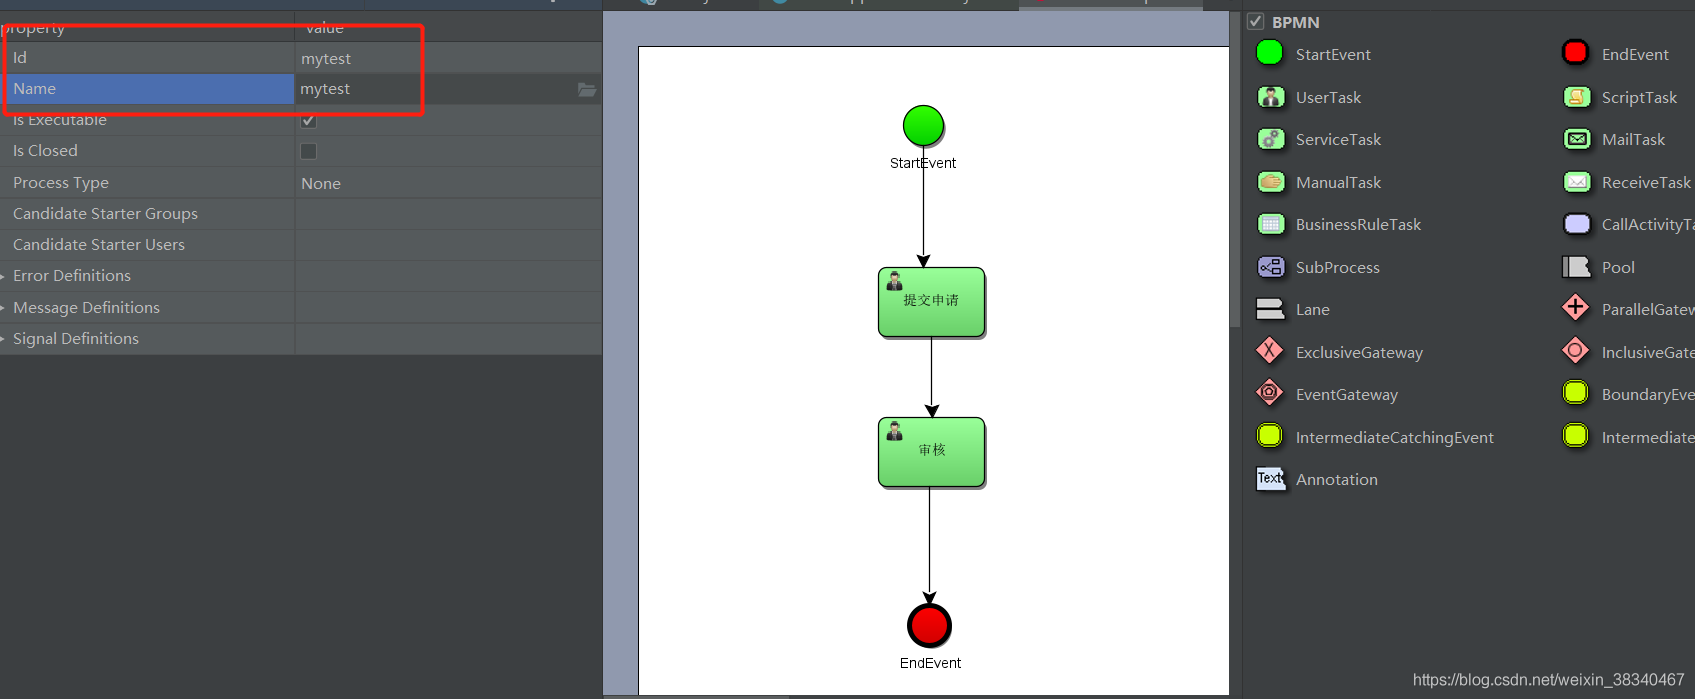Pick the Annotation Text palette icon

pyautogui.click(x=1271, y=478)
